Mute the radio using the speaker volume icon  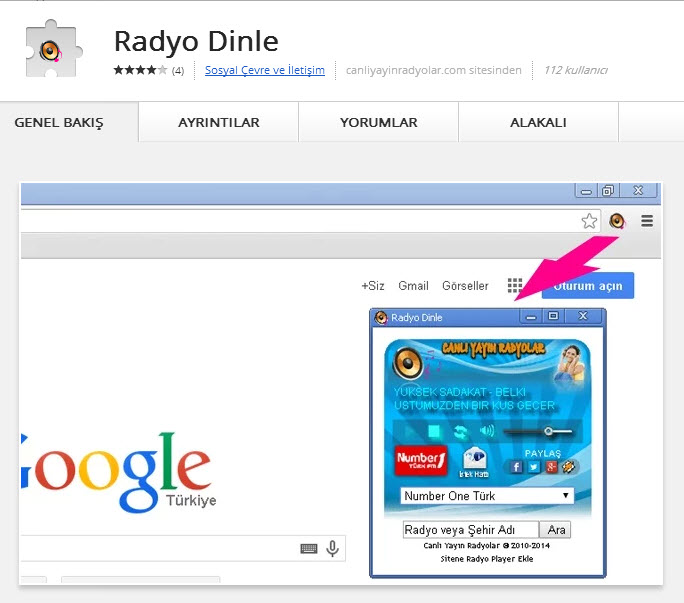pos(487,431)
